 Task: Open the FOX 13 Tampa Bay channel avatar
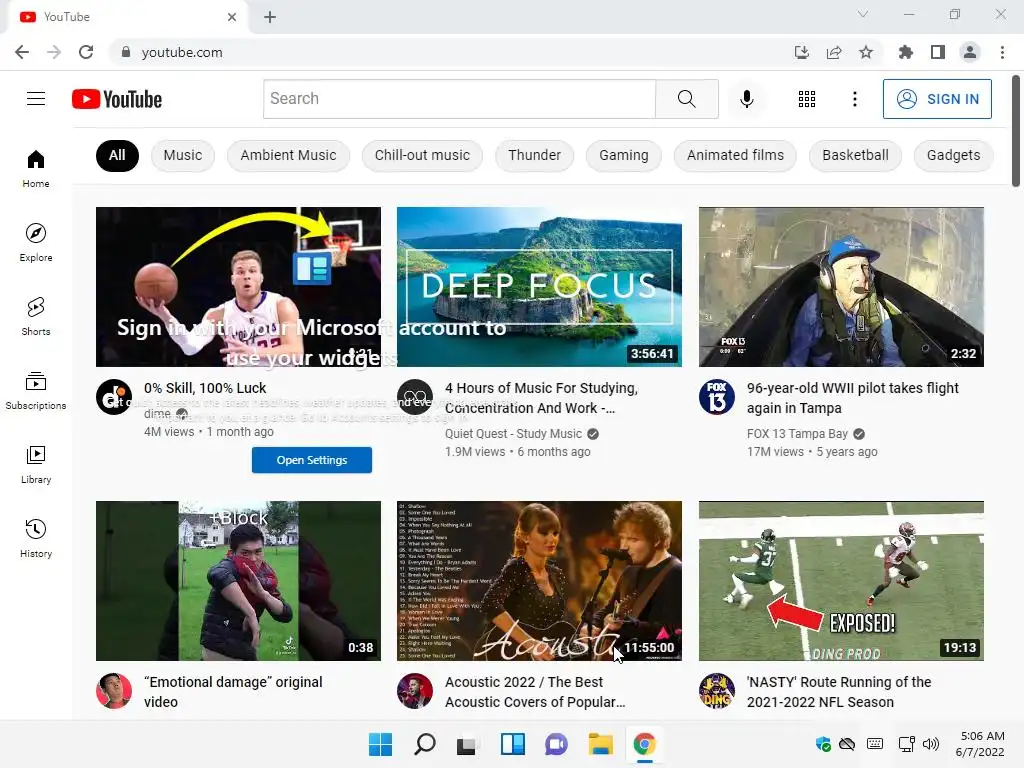716,397
